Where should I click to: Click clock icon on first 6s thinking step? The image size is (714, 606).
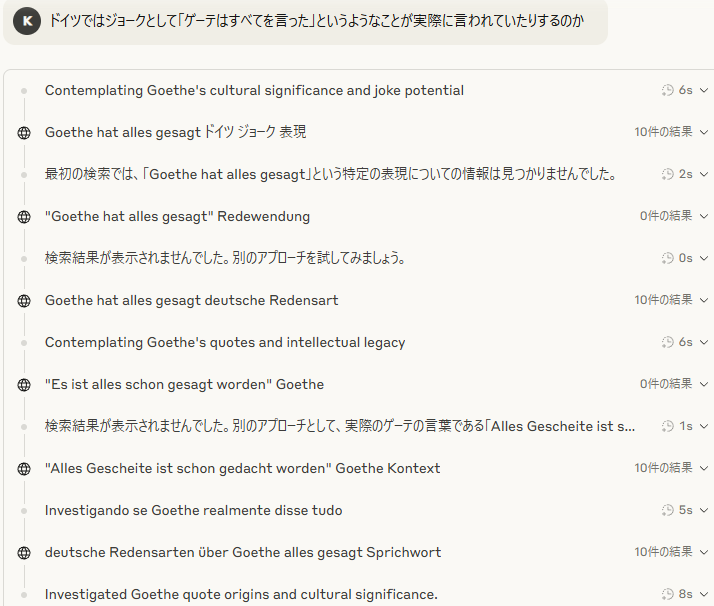668,90
